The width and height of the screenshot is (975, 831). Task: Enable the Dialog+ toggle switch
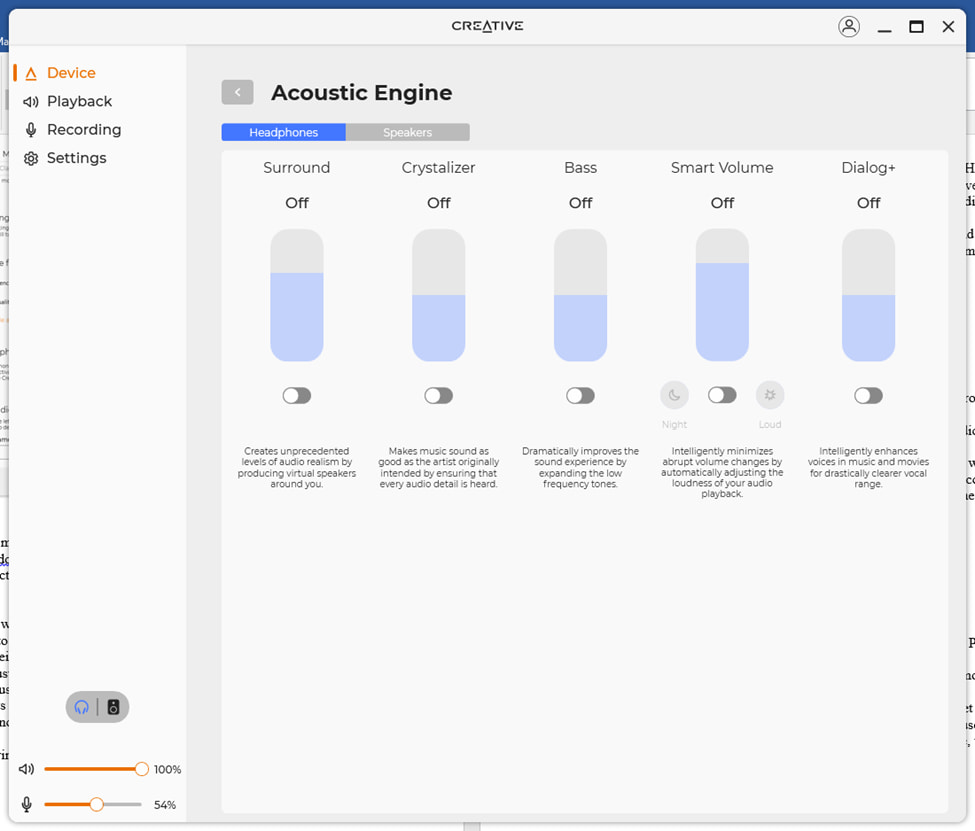pos(868,396)
